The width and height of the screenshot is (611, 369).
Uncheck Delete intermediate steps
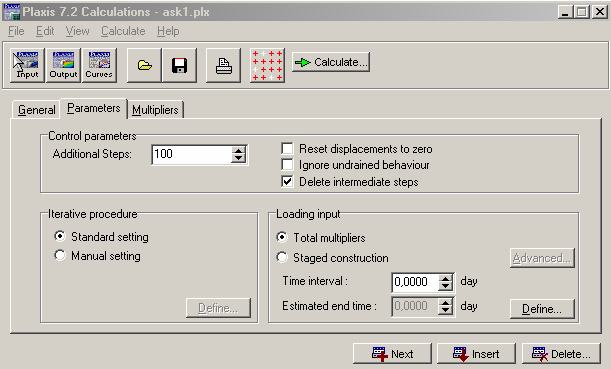point(287,182)
